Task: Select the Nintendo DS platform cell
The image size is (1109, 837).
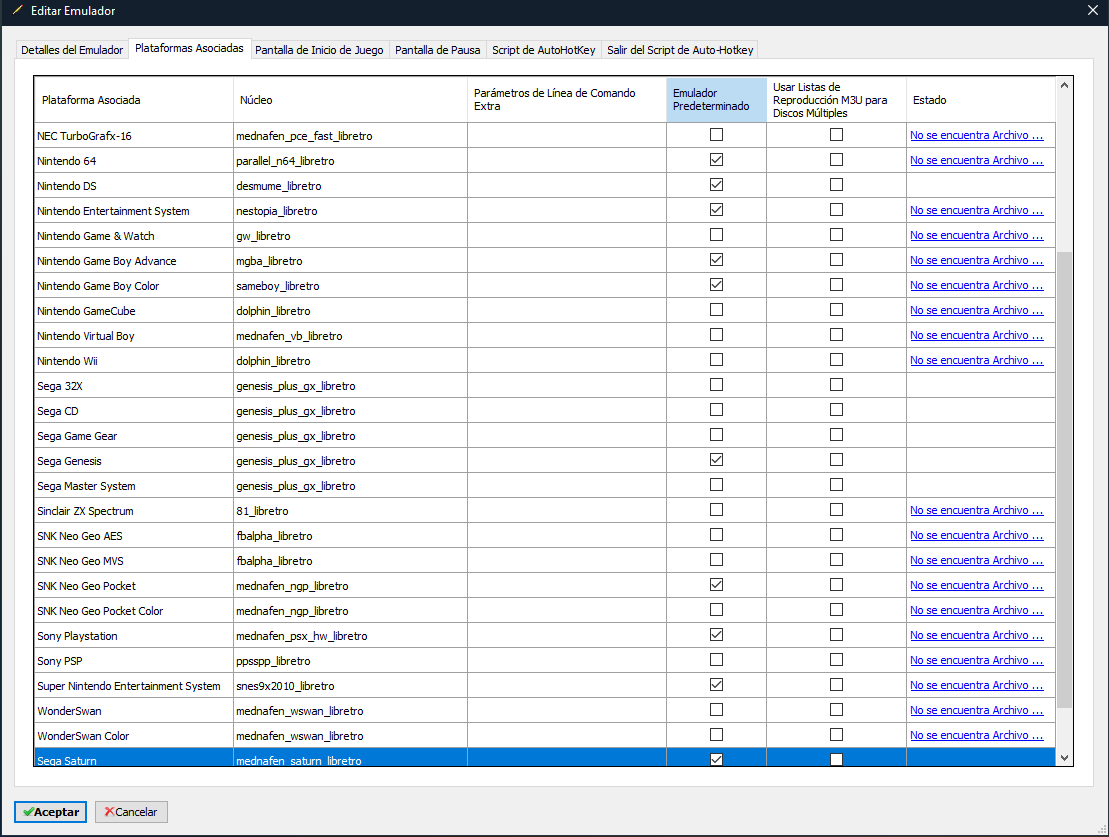Action: point(134,186)
